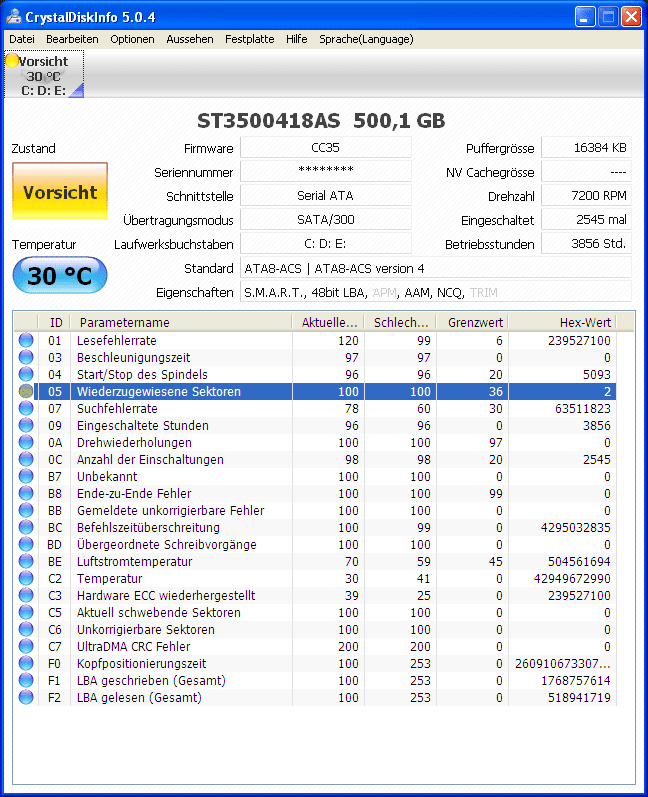
Task: Click the Grenzwert column header
Action: 473,322
